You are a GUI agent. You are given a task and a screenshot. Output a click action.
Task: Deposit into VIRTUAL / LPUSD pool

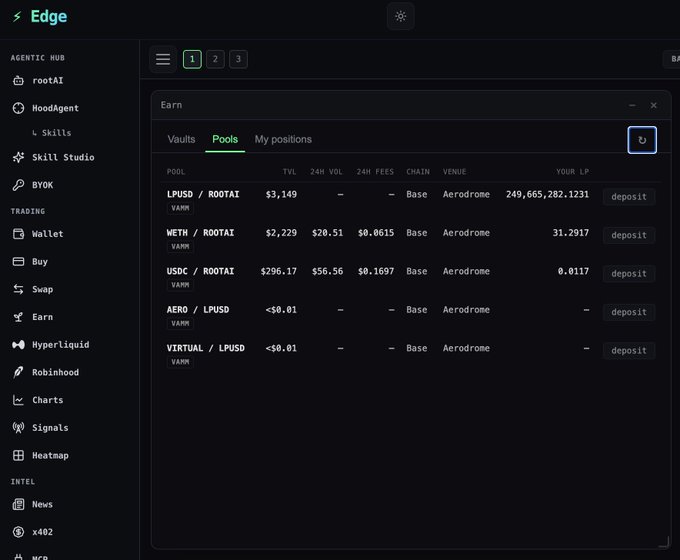click(x=629, y=350)
